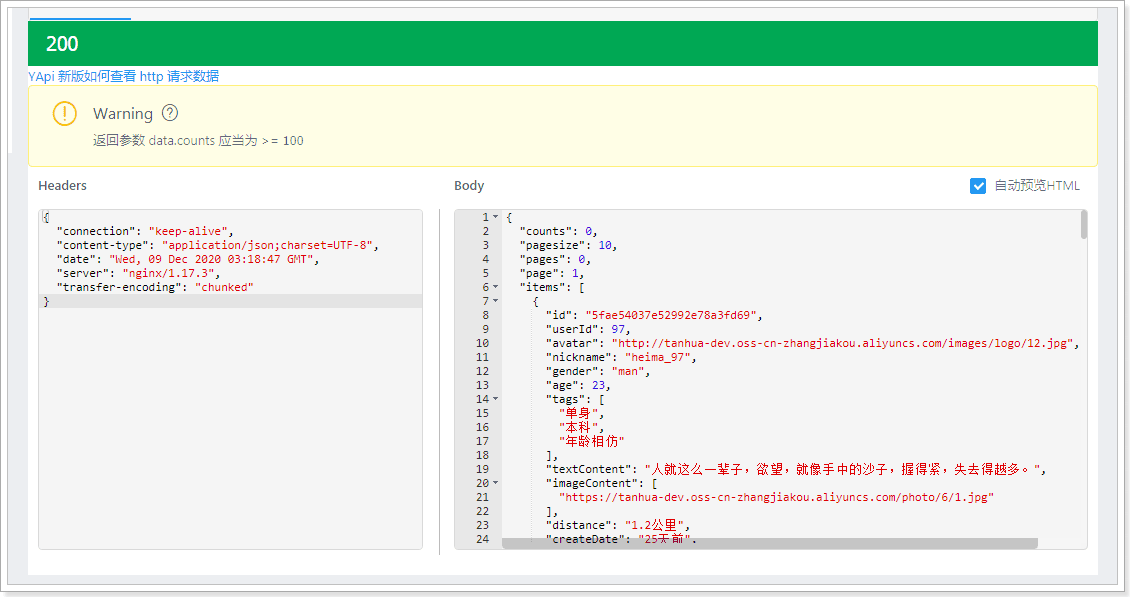Click the highlighted closing brace line in Headers
The height and width of the screenshot is (597, 1130).
pos(230,301)
